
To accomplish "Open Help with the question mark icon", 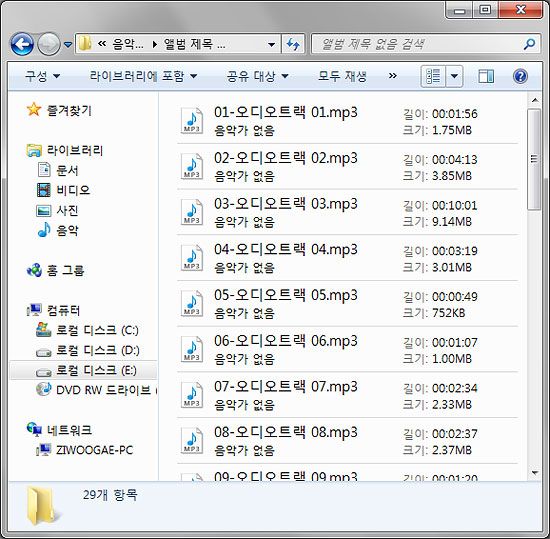I will coord(520,76).
